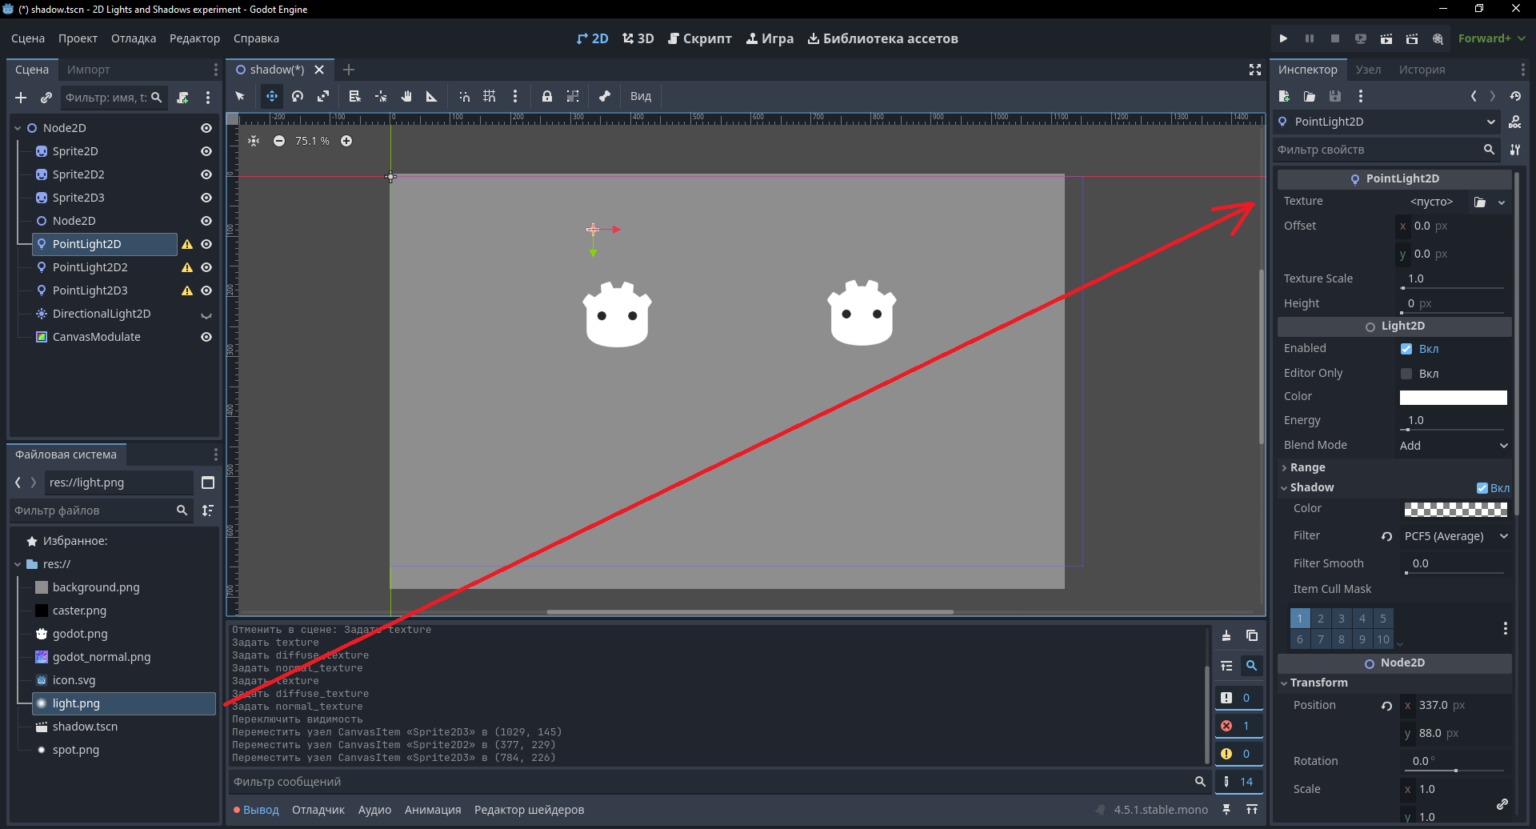
Task: Switch to the Скрипт workspace
Action: coord(700,38)
